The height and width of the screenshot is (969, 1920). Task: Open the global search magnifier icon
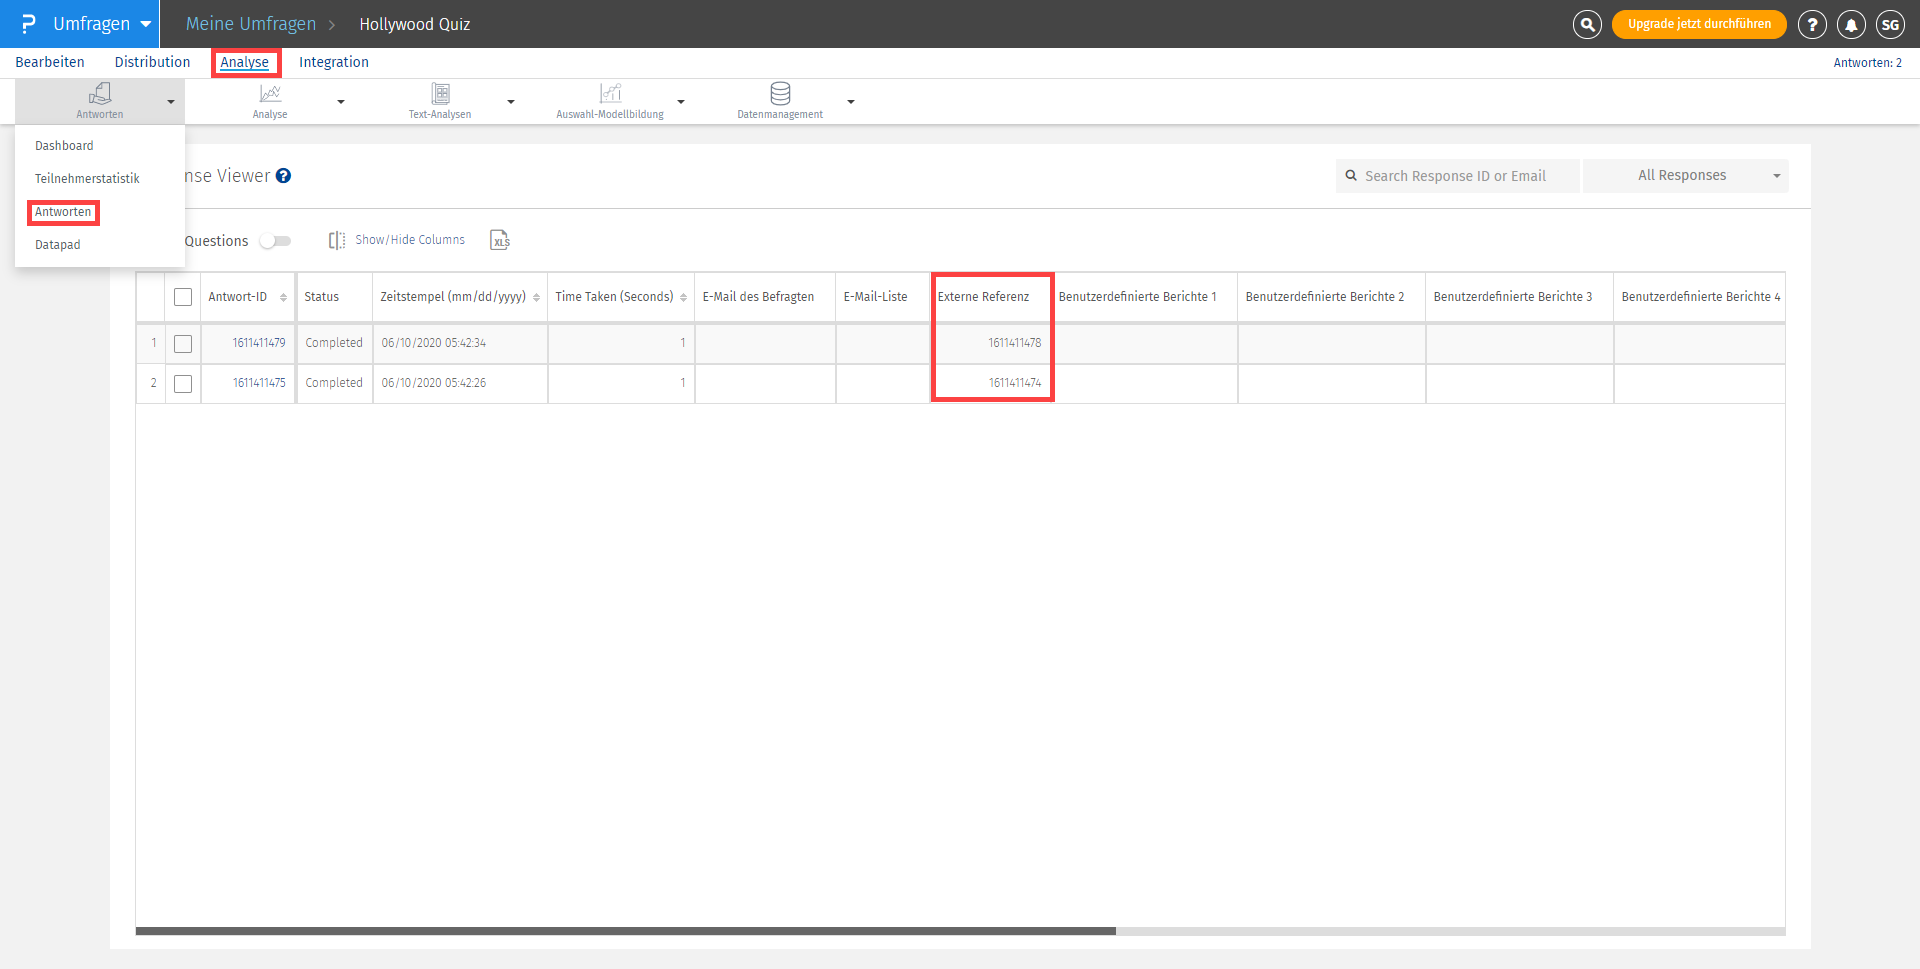[1587, 24]
